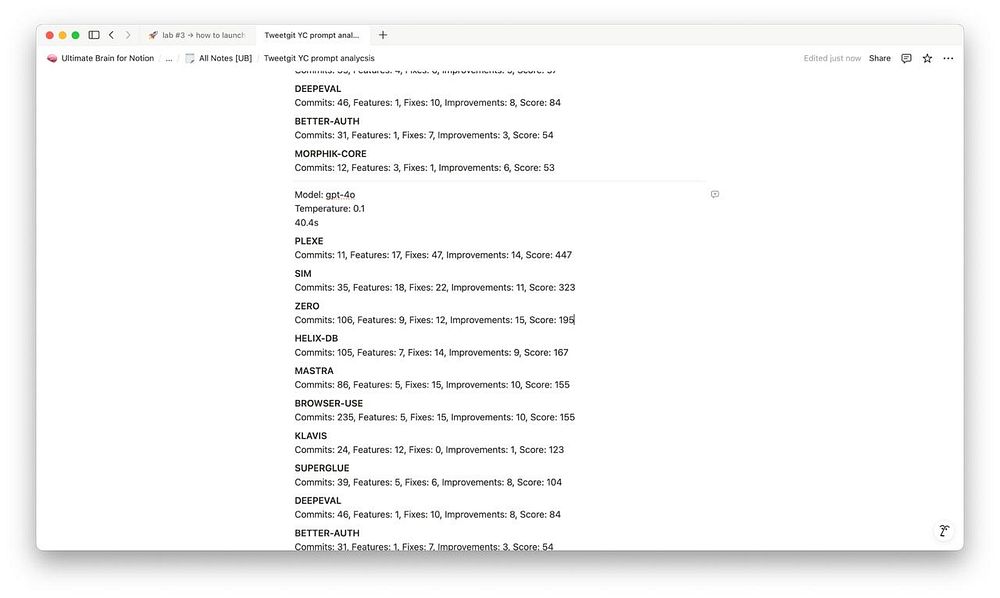This screenshot has width=1000, height=598.
Task: Click the MORPHIK-CORE line with Score: 53
Action: (x=424, y=168)
